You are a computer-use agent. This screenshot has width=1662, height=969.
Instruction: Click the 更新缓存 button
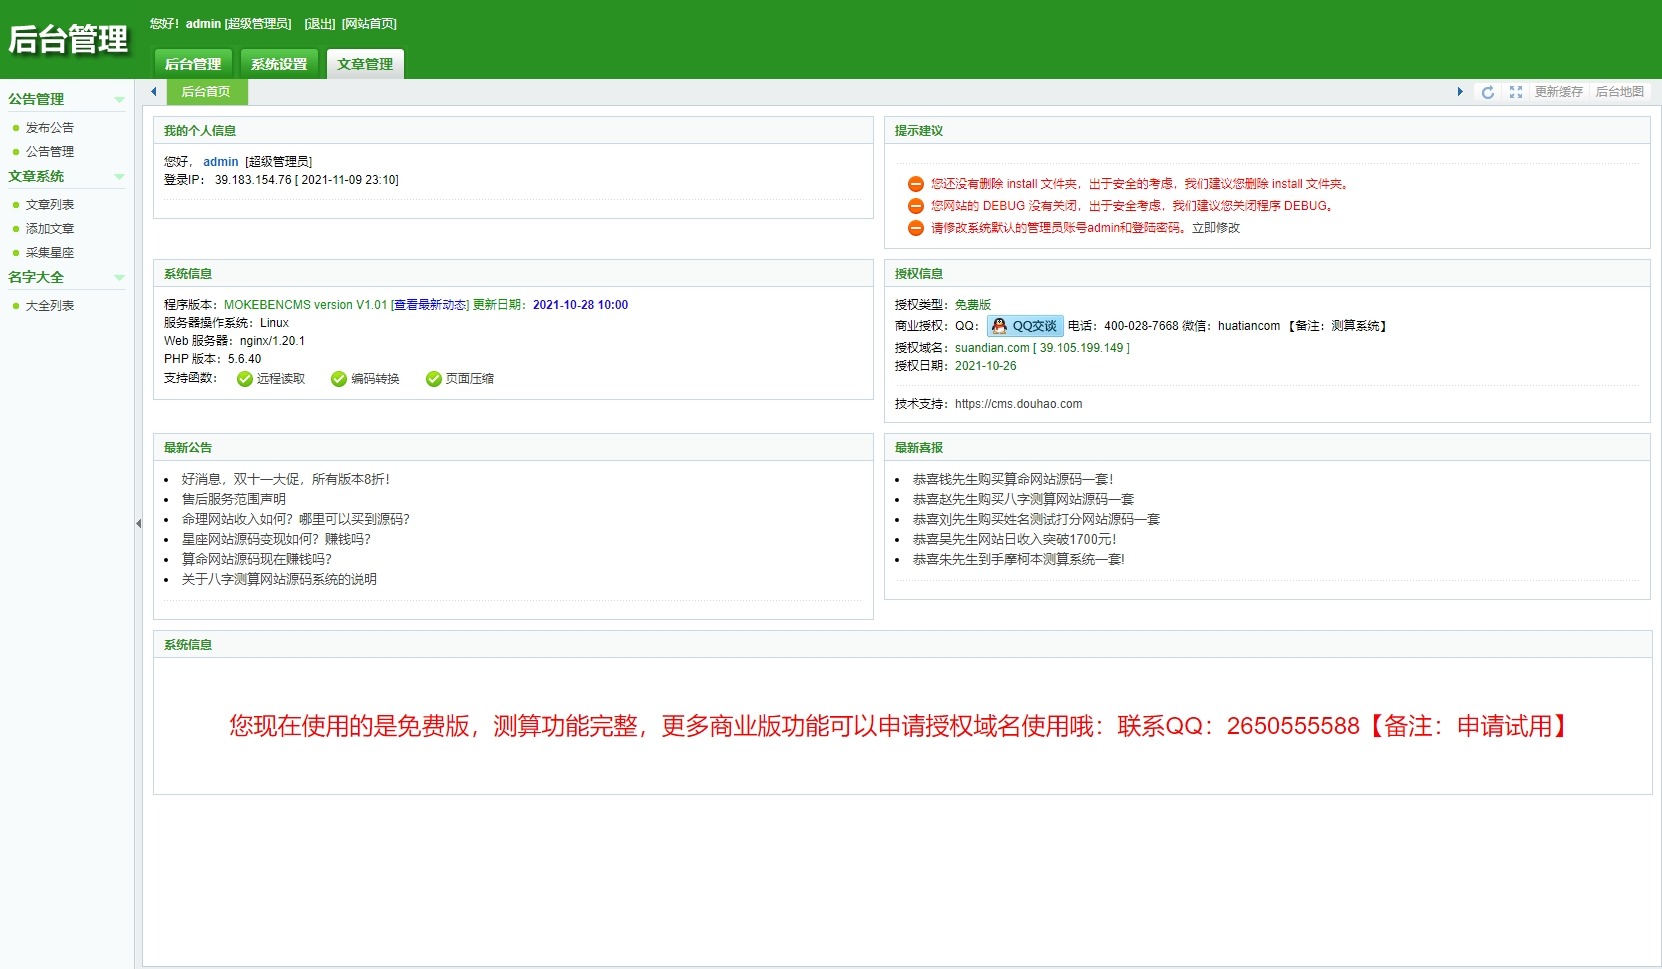coord(1558,92)
